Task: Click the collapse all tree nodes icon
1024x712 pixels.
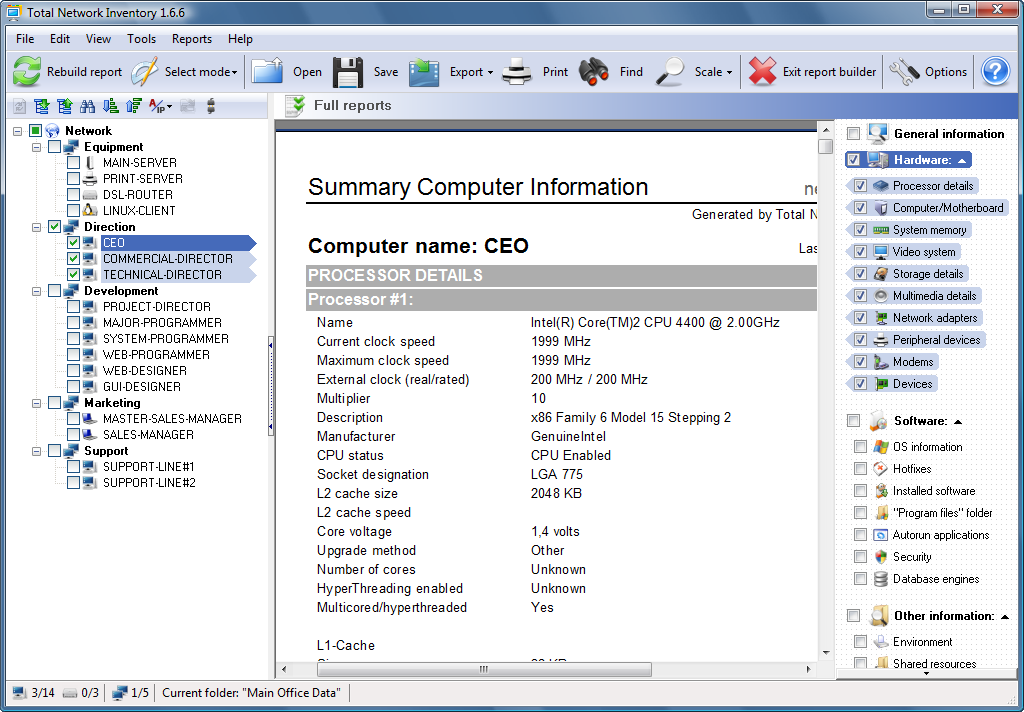Action: (x=65, y=106)
